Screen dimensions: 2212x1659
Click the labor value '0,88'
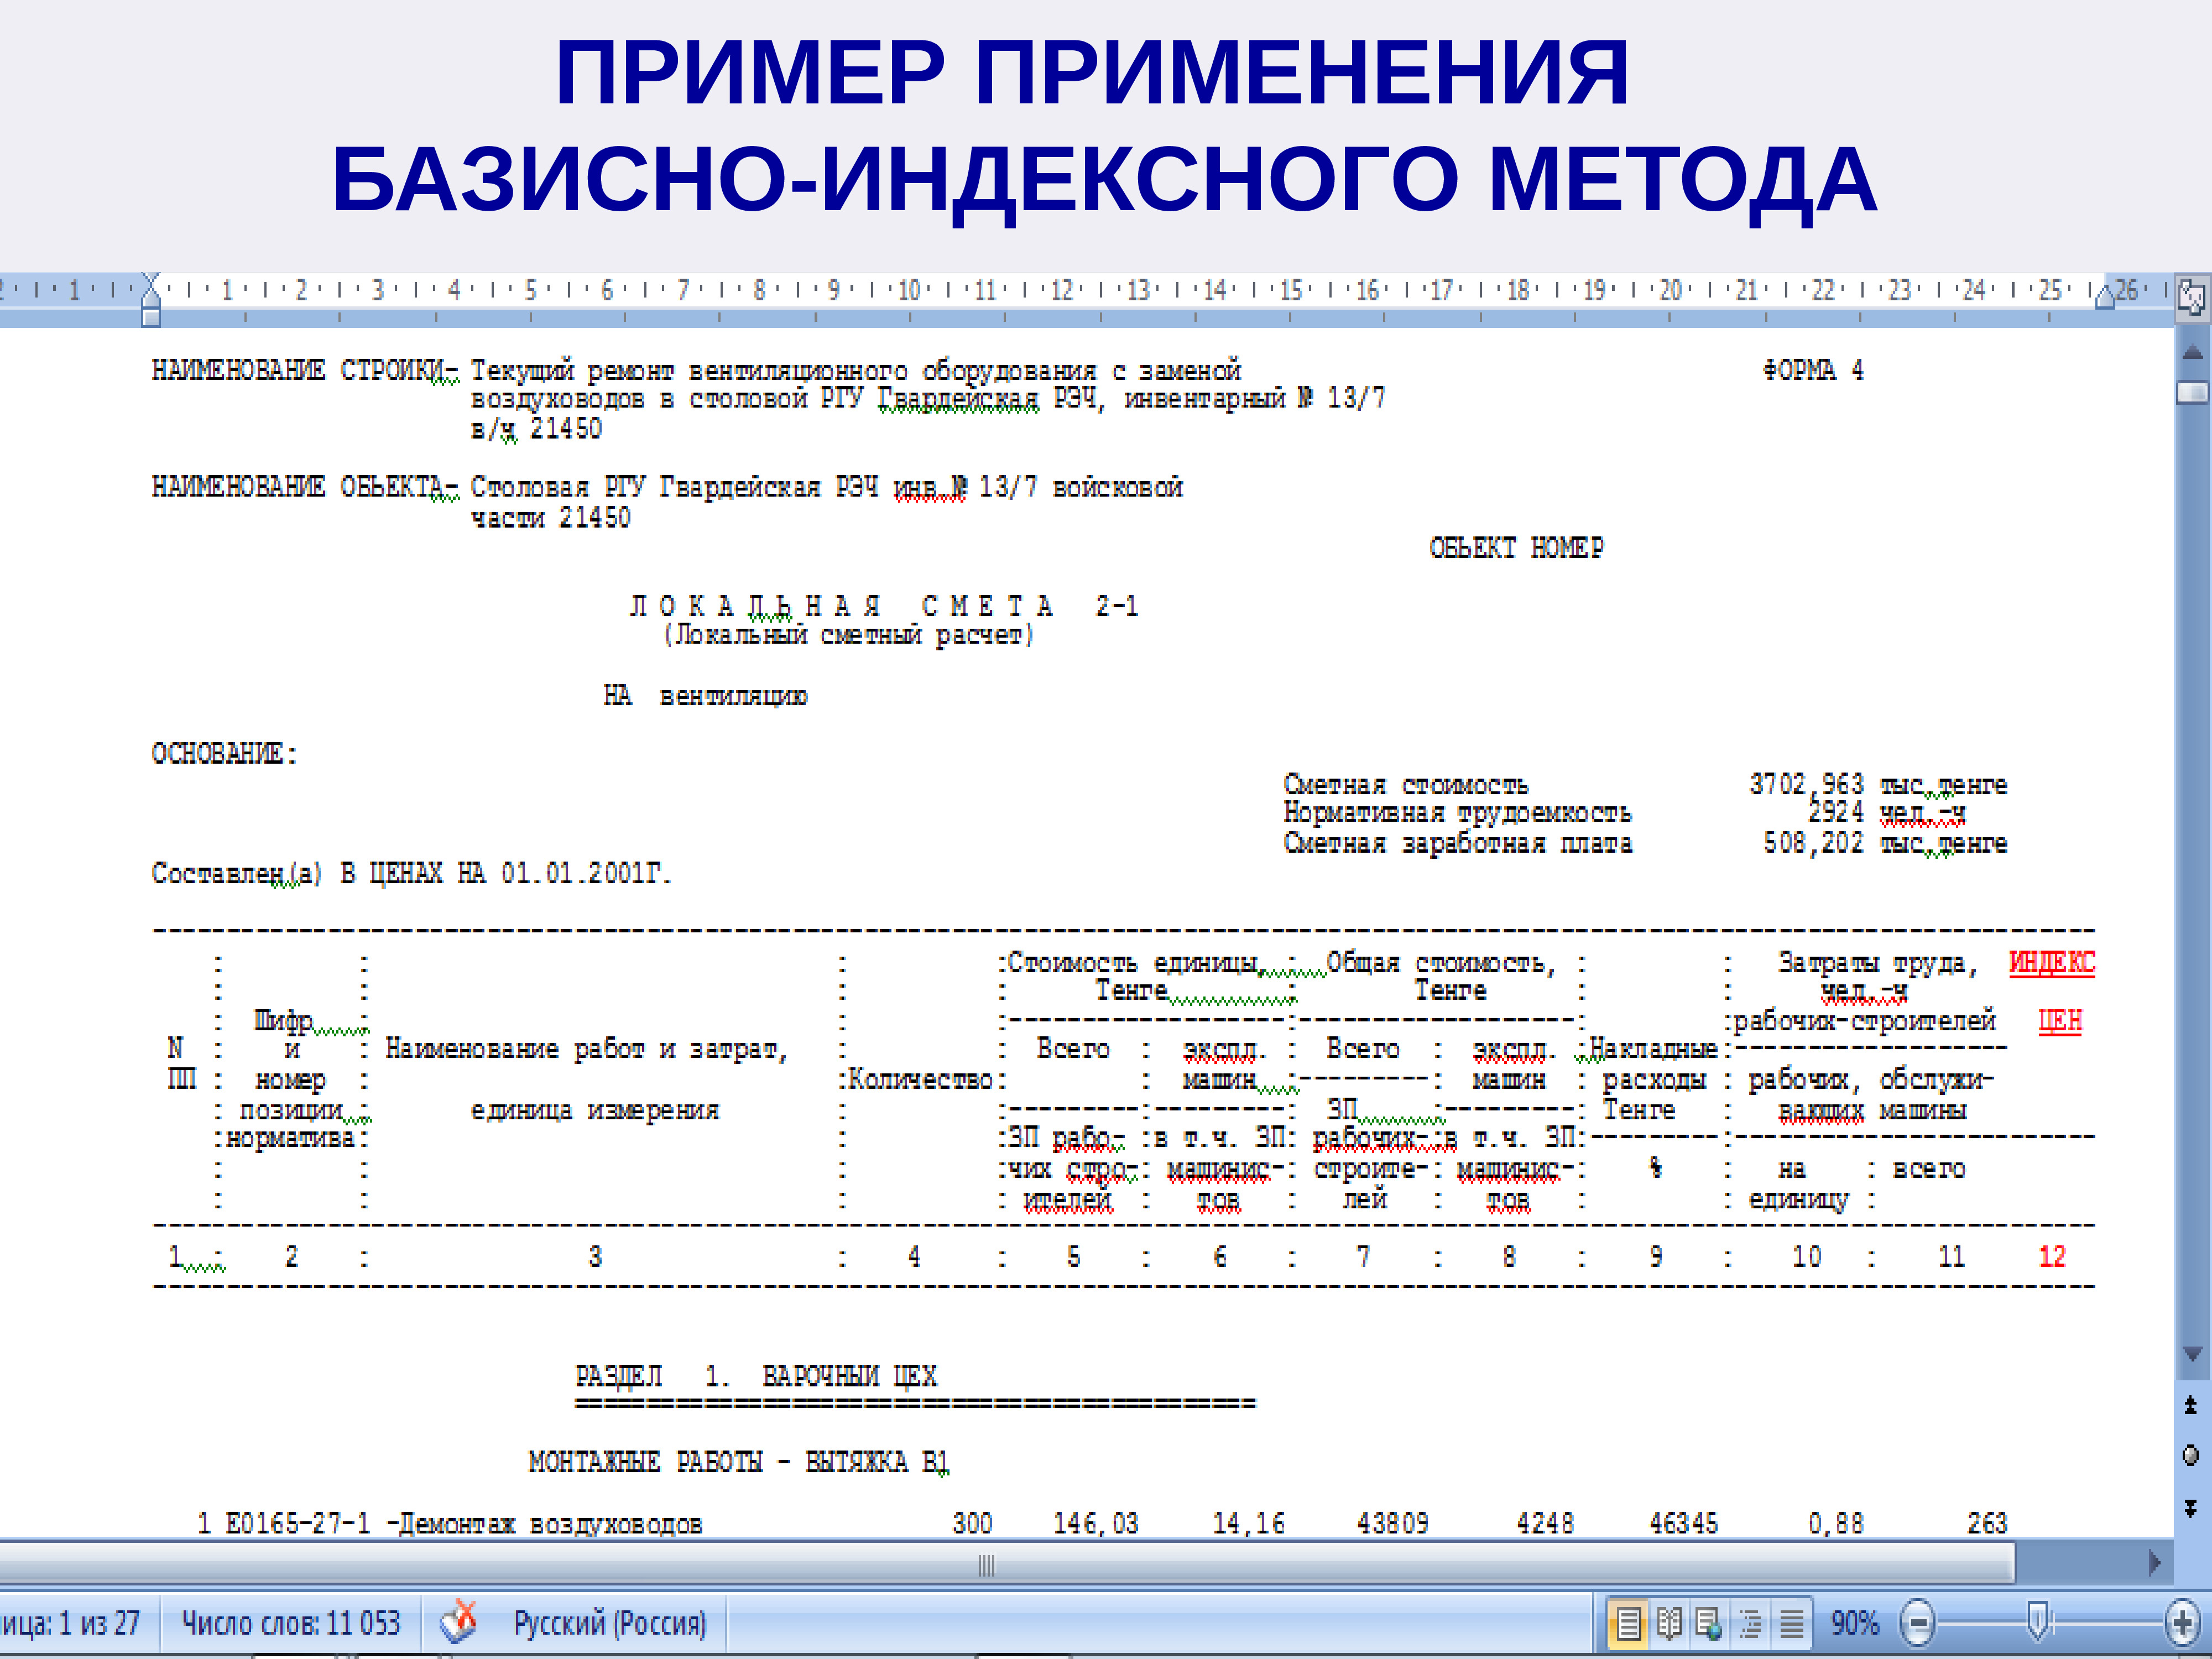point(1836,1524)
